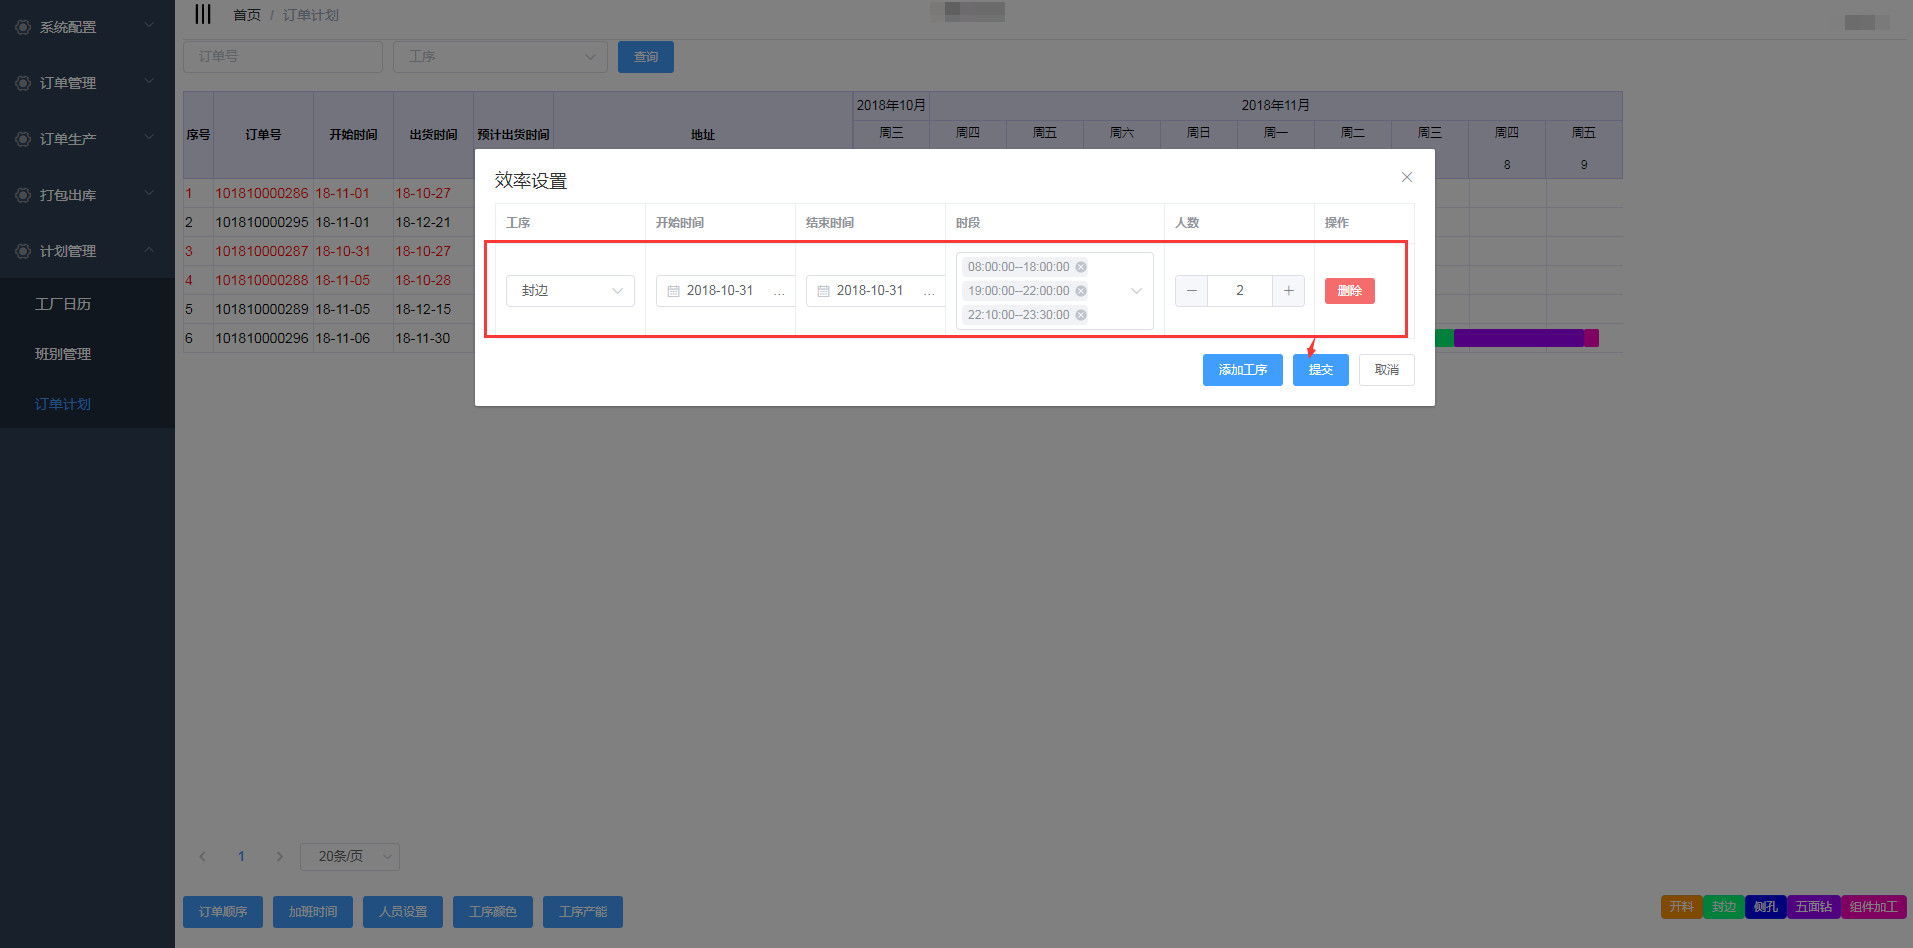The image size is (1913, 948).
Task: Click the 添加工序 button
Action: tap(1242, 370)
